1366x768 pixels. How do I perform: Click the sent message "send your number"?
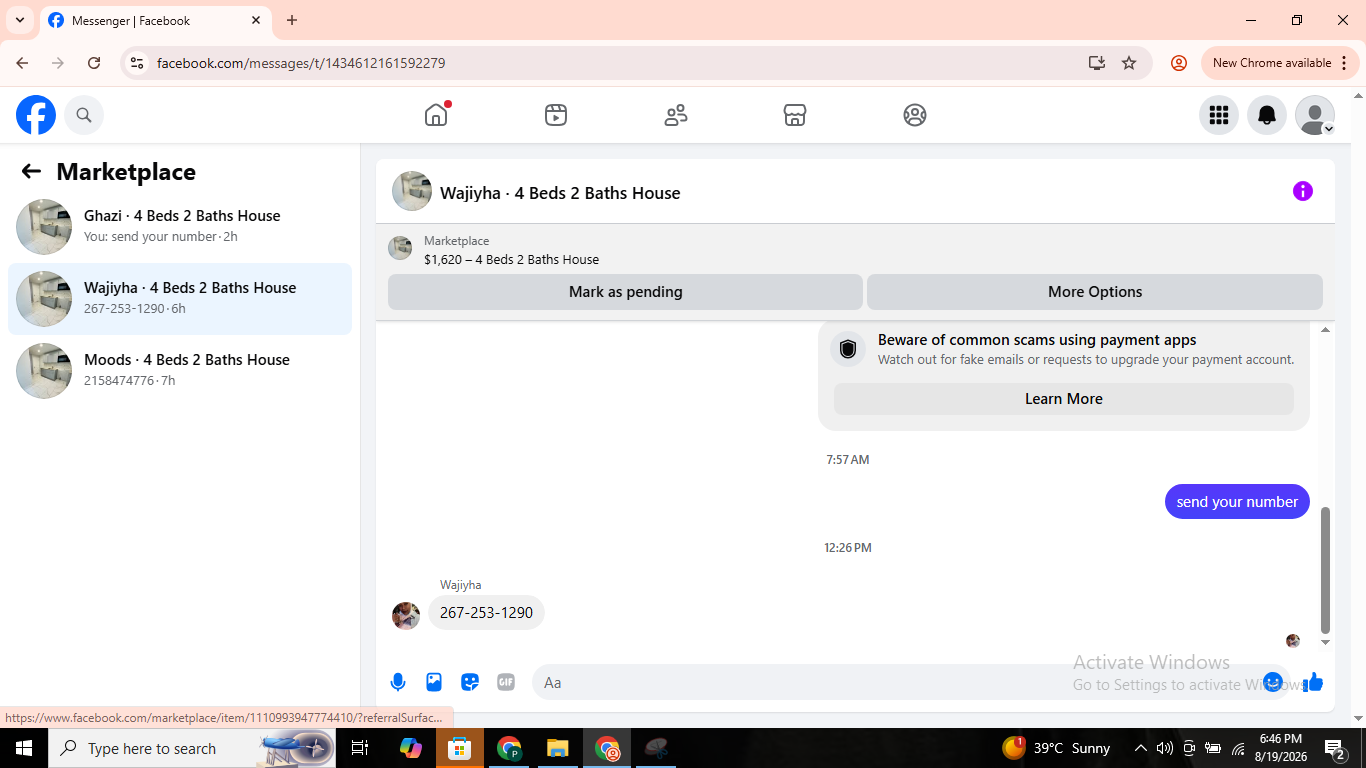[1237, 502]
